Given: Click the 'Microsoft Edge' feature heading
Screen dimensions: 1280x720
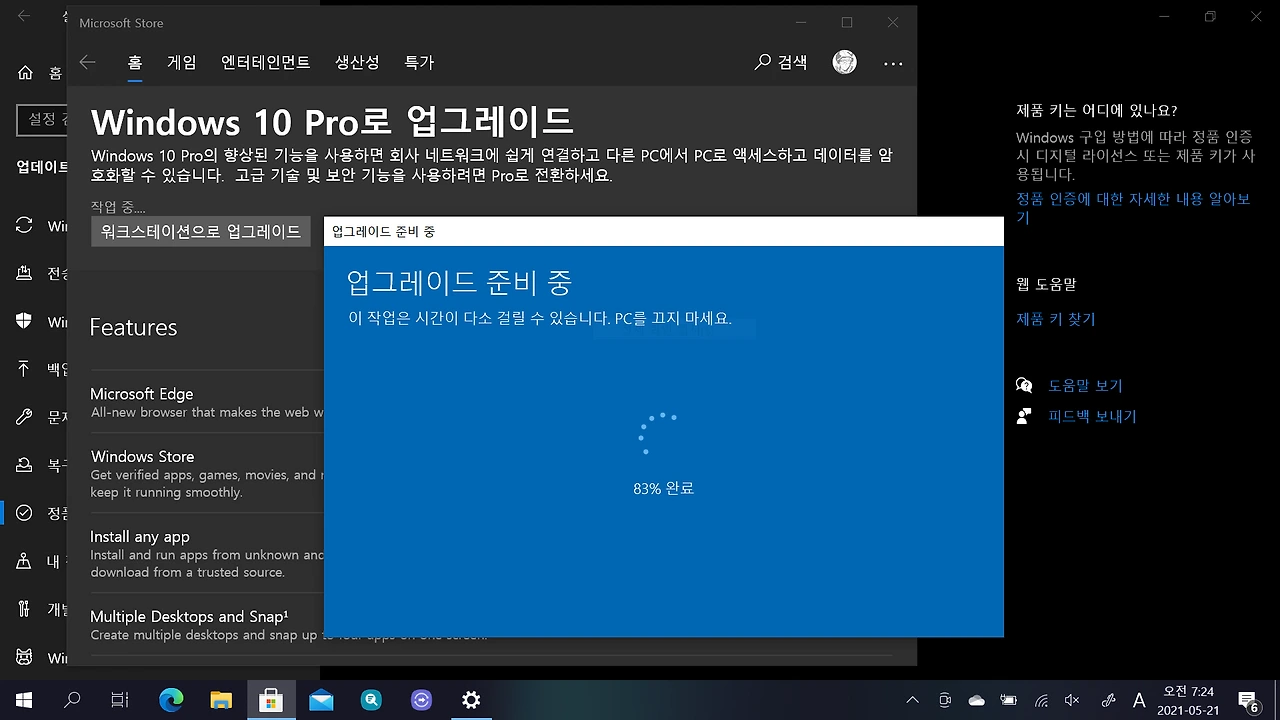Looking at the screenshot, I should tap(142, 394).
